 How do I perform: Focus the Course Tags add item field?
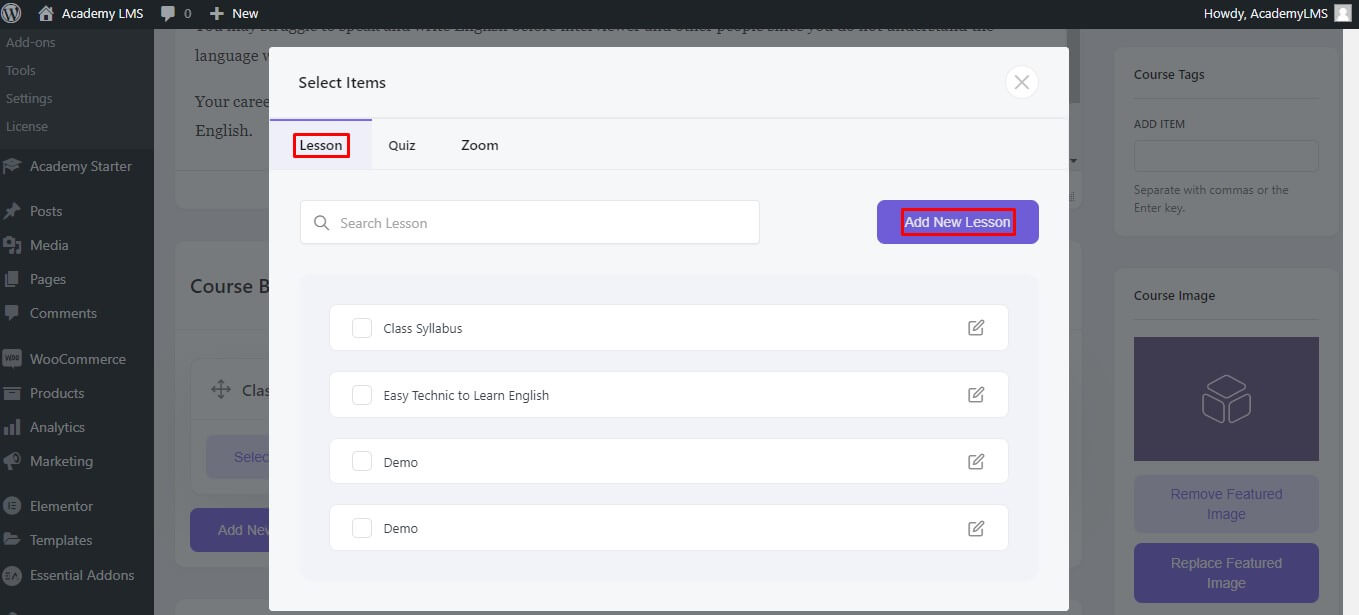[x=1226, y=156]
